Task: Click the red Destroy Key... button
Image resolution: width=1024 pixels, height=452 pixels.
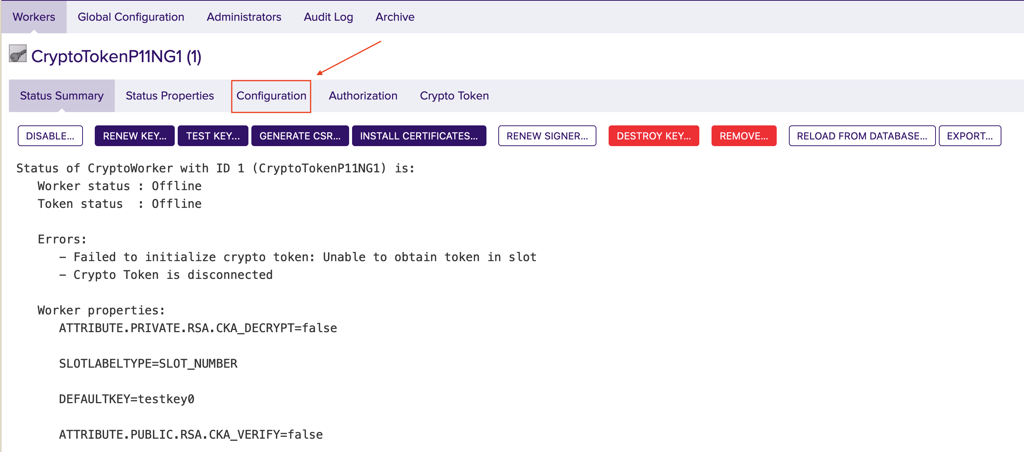Action: click(x=653, y=136)
